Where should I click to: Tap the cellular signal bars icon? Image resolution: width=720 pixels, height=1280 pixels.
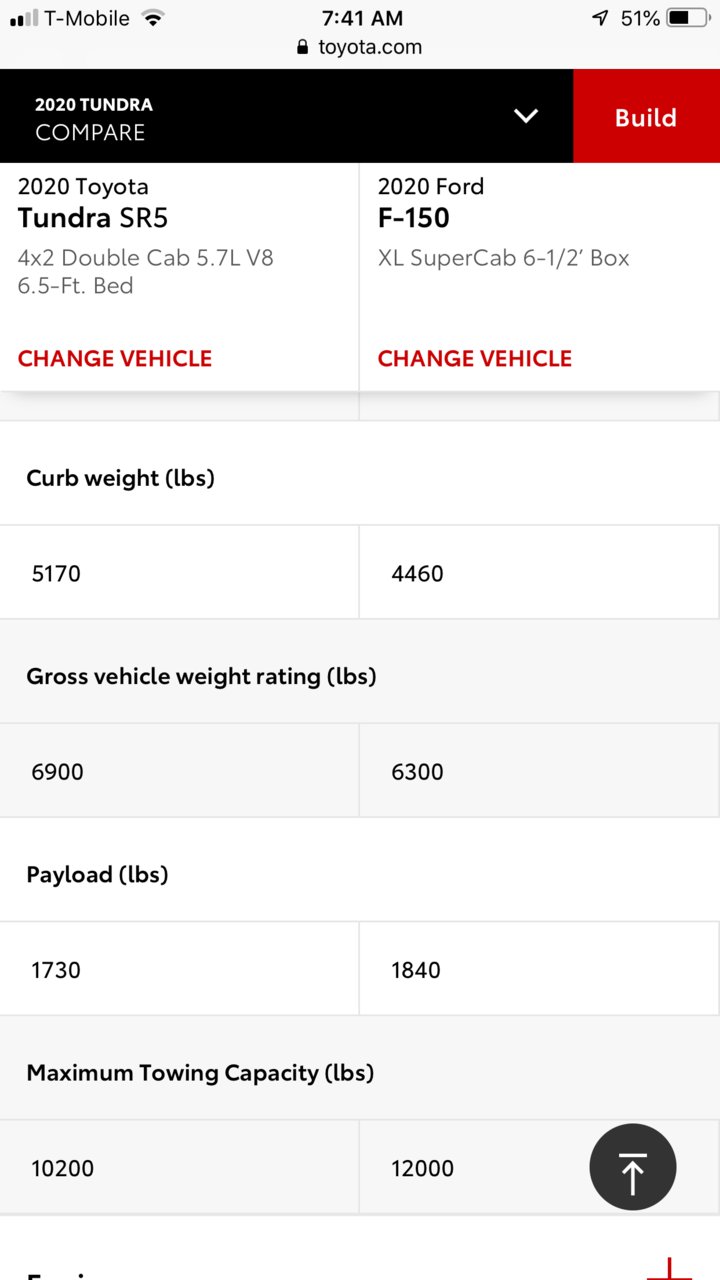coord(23,18)
